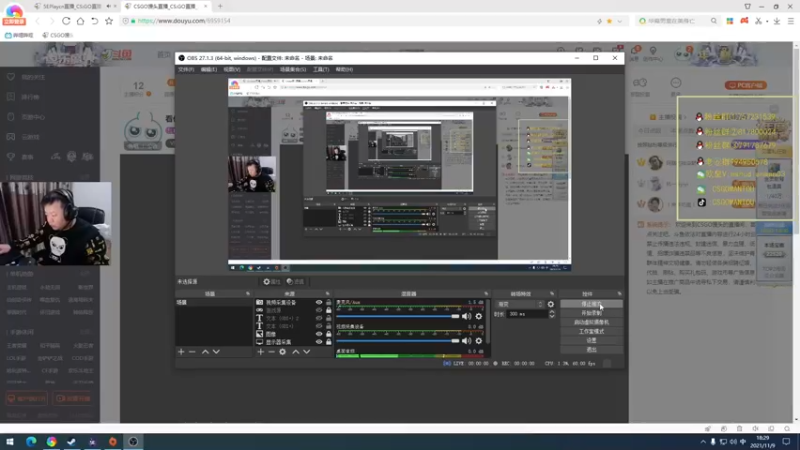Open the OBS 编辑(E) menu

209,69
